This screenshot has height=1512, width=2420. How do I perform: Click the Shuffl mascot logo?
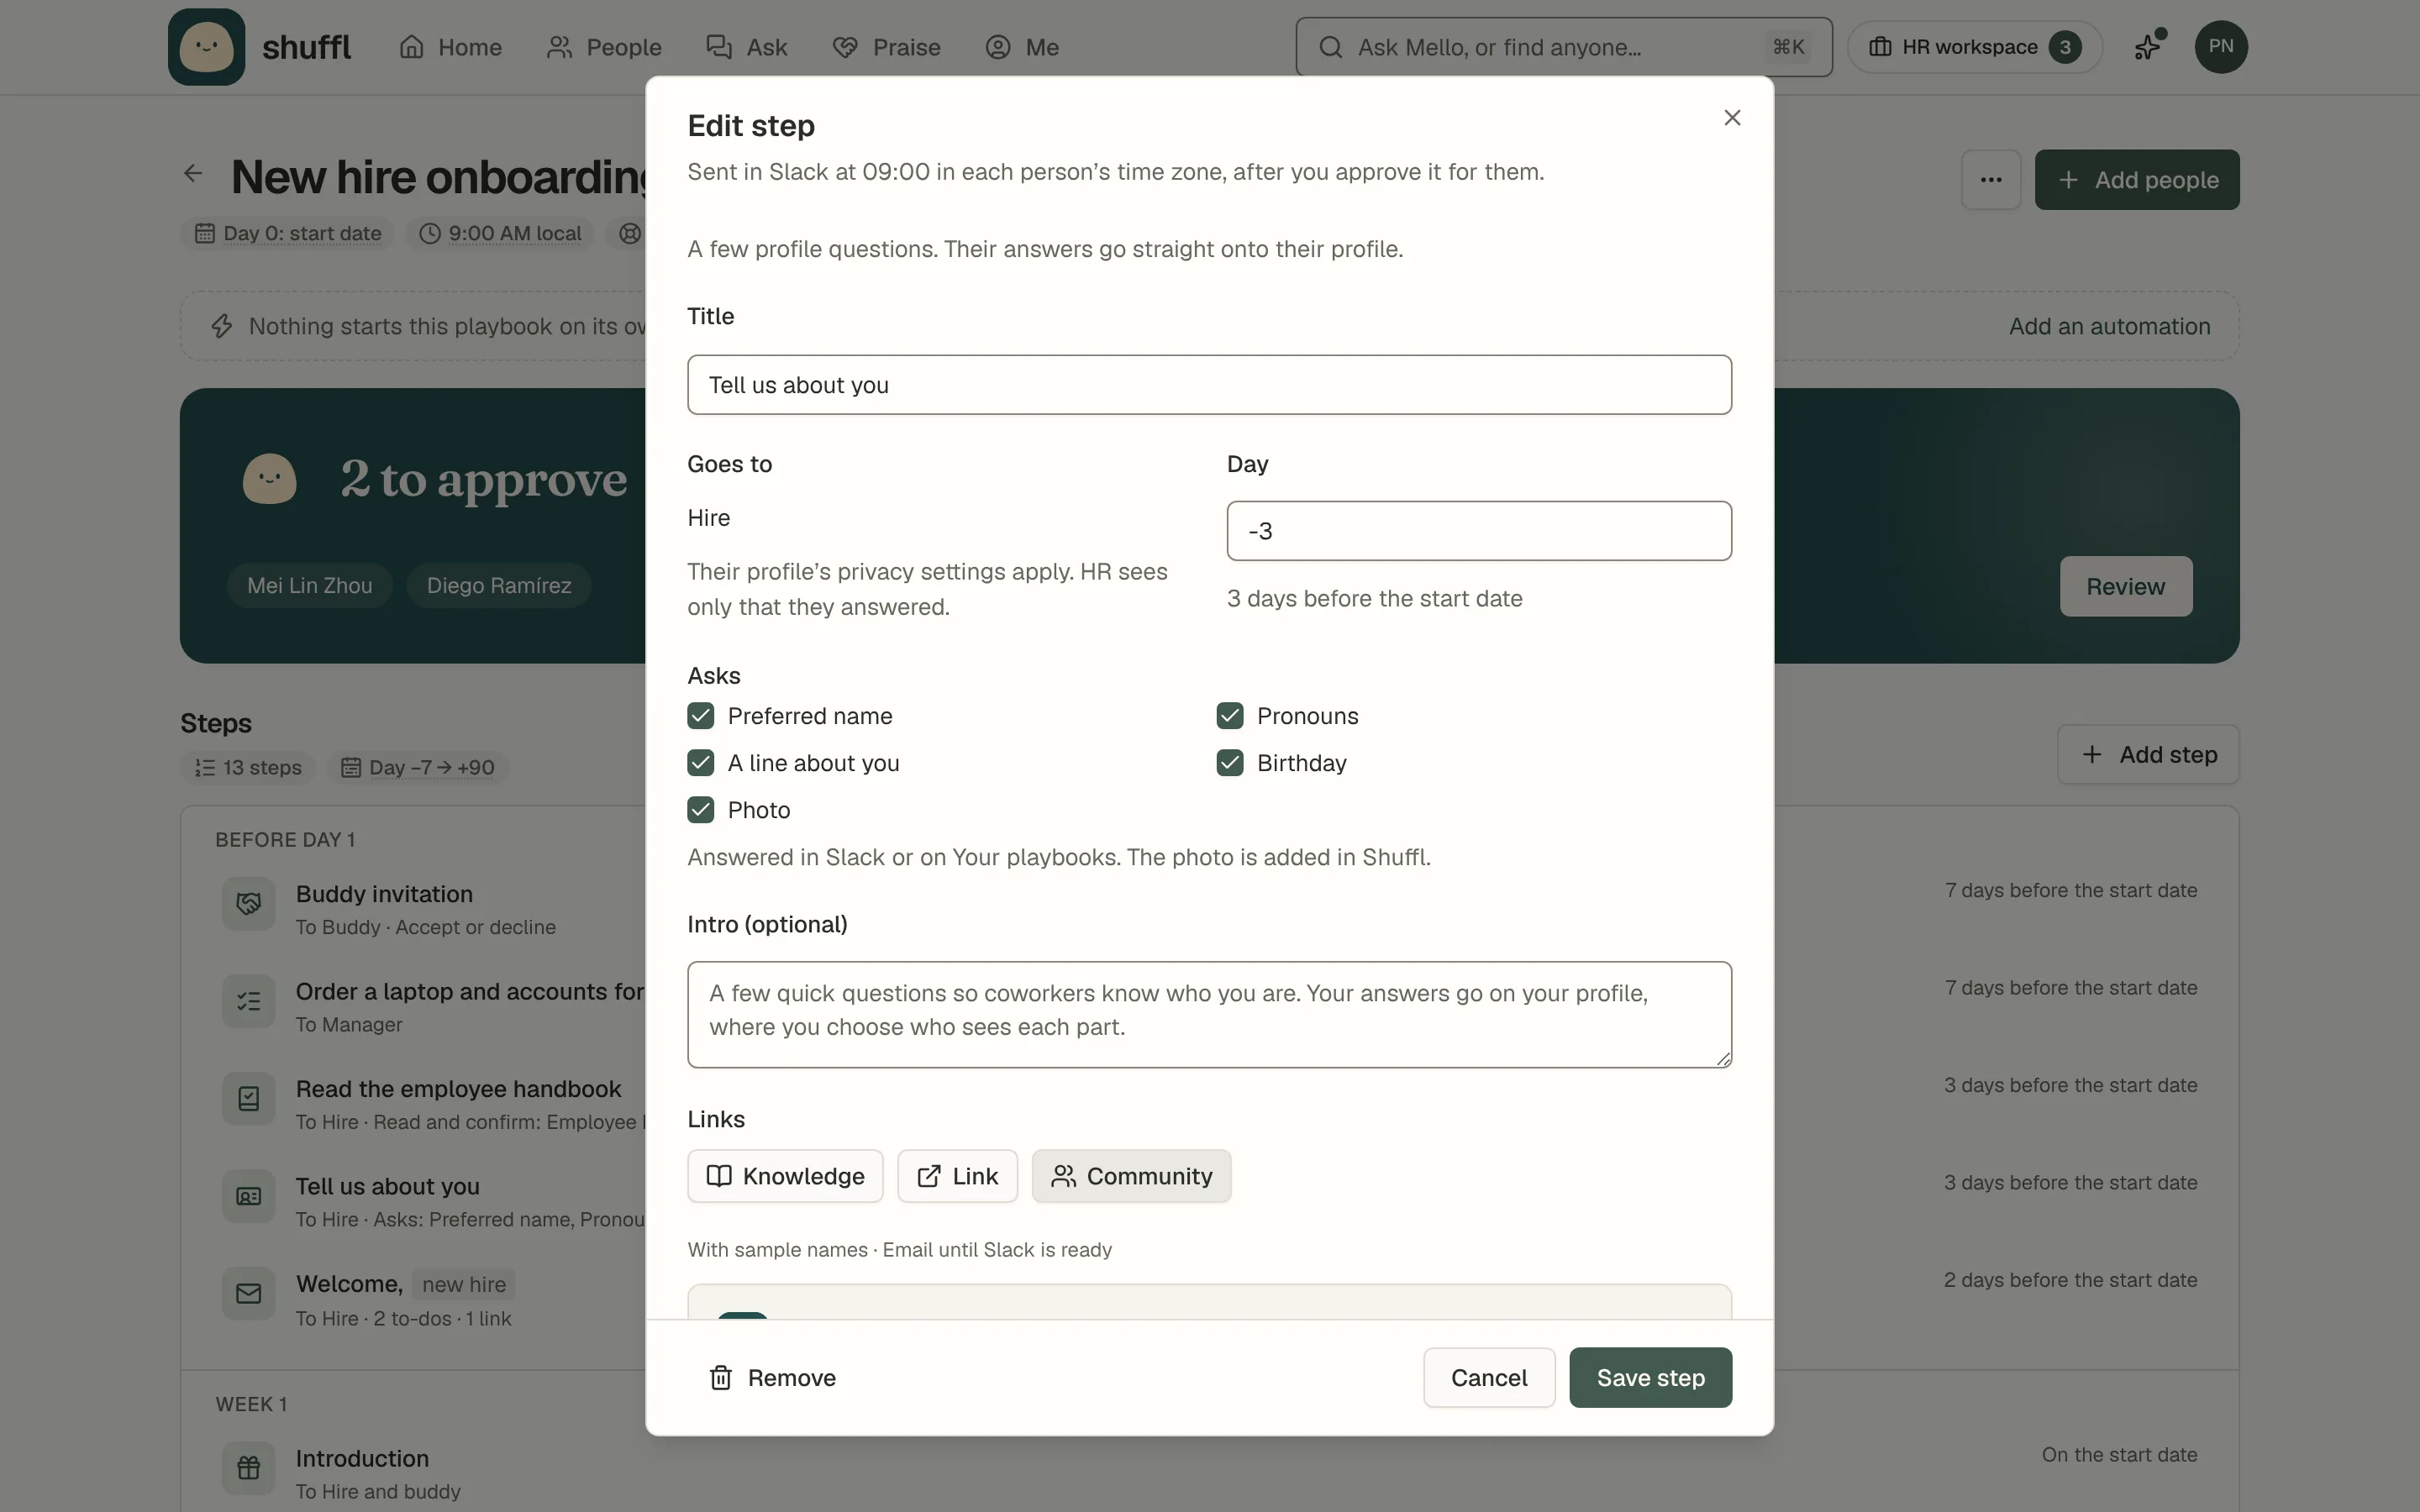pyautogui.click(x=206, y=47)
